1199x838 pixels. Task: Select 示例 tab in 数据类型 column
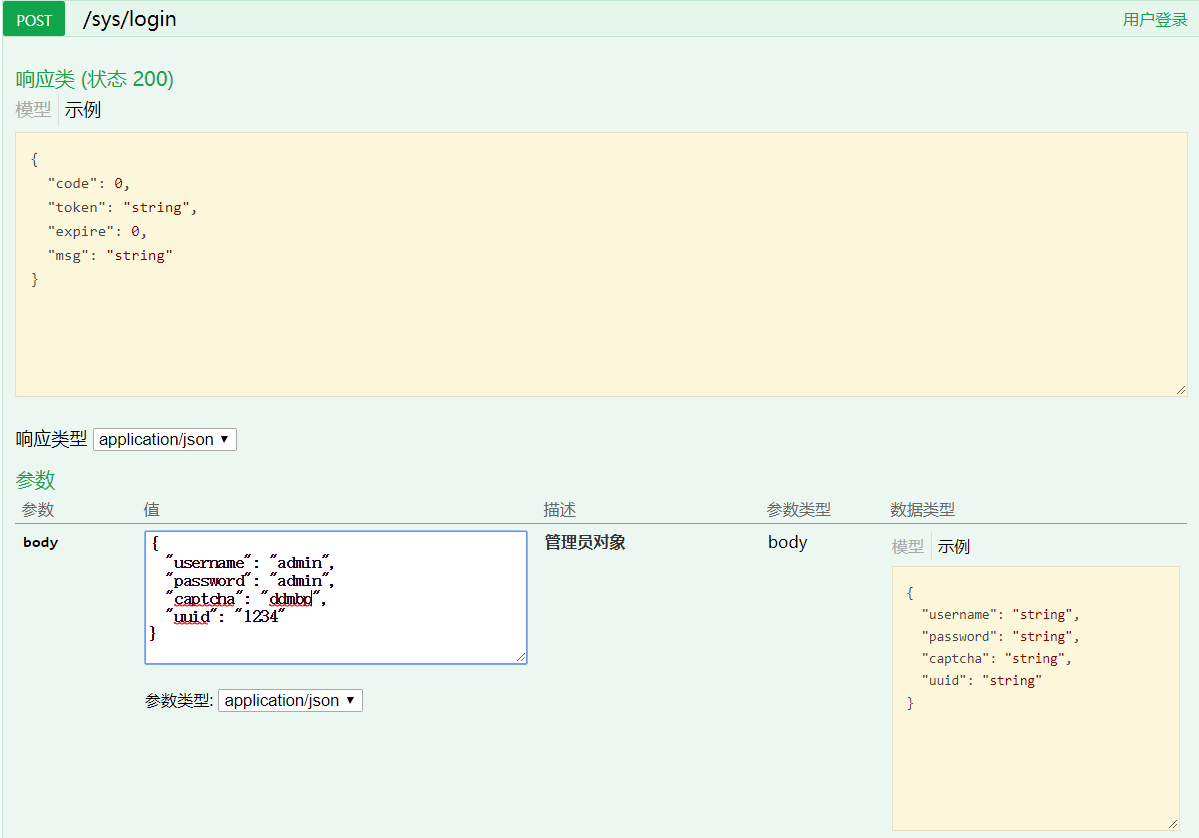(x=953, y=547)
